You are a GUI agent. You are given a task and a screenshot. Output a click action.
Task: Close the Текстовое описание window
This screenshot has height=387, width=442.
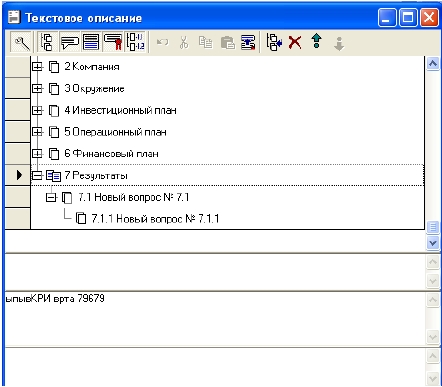tap(429, 17)
